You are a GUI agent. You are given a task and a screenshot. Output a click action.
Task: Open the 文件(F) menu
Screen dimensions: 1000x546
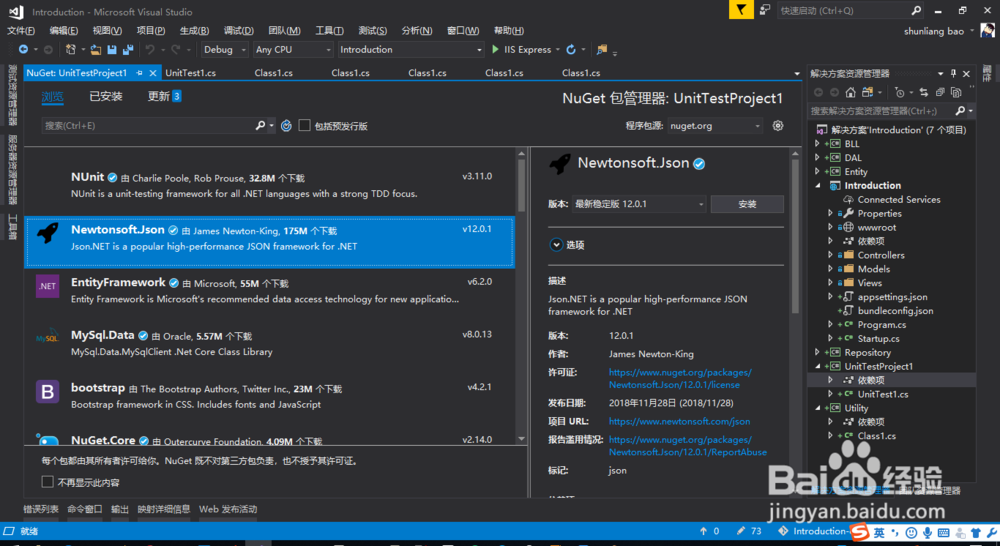[x=21, y=31]
